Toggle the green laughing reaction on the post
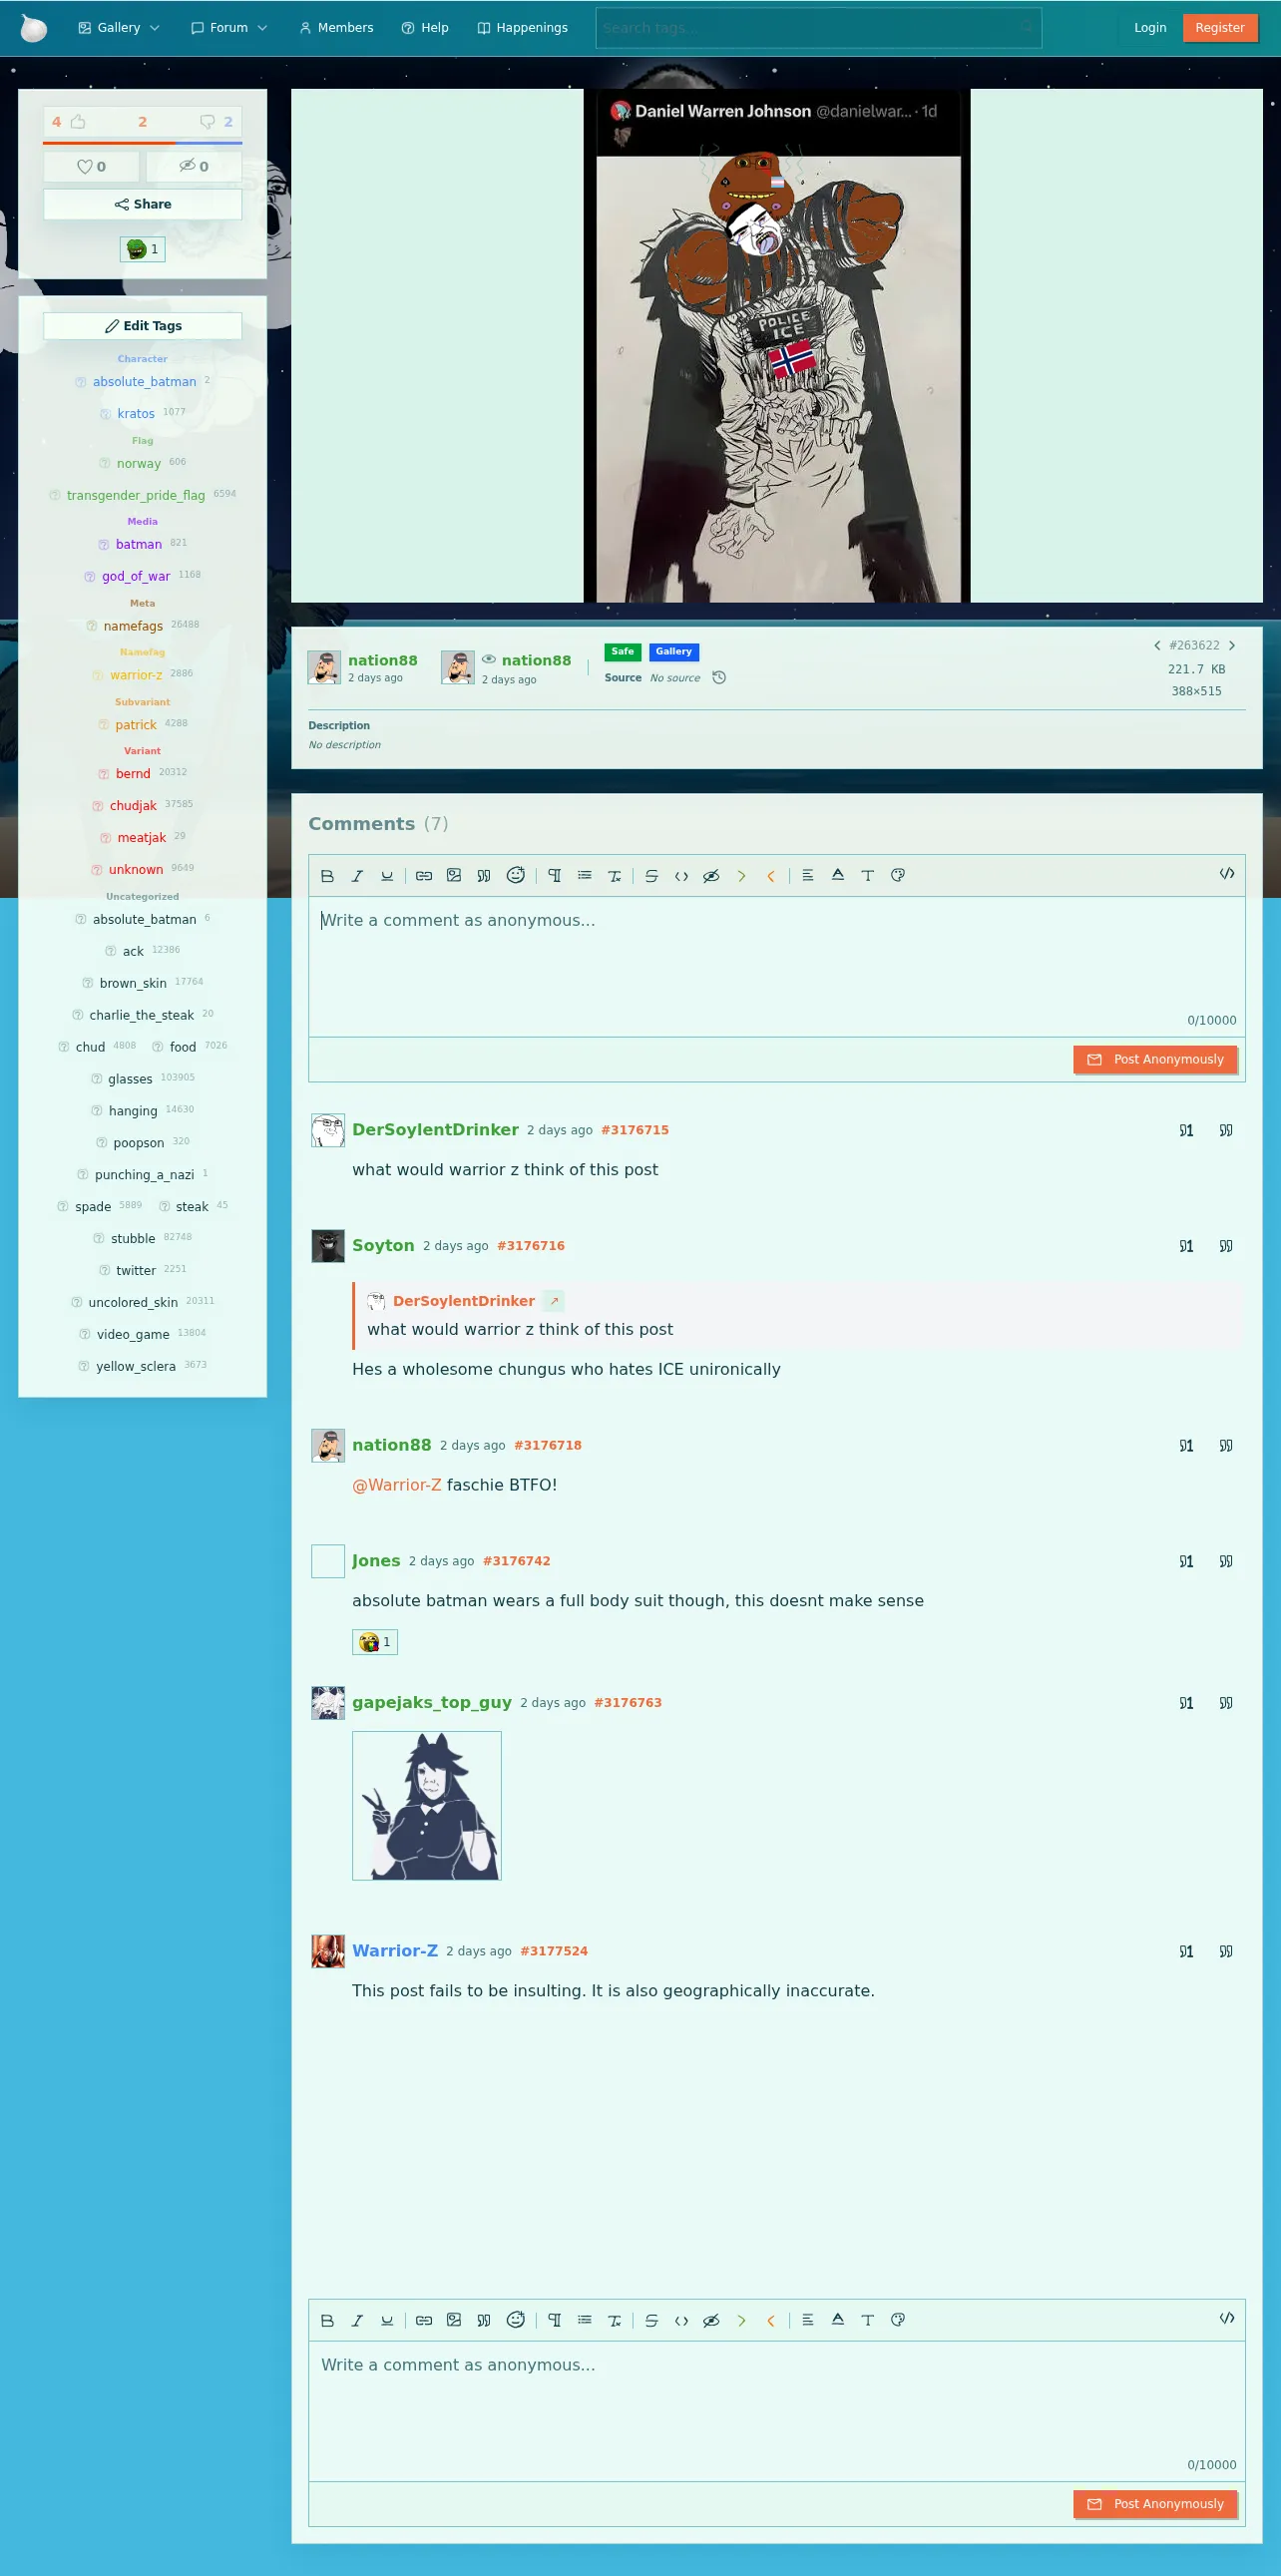The image size is (1281, 2576). tap(143, 249)
